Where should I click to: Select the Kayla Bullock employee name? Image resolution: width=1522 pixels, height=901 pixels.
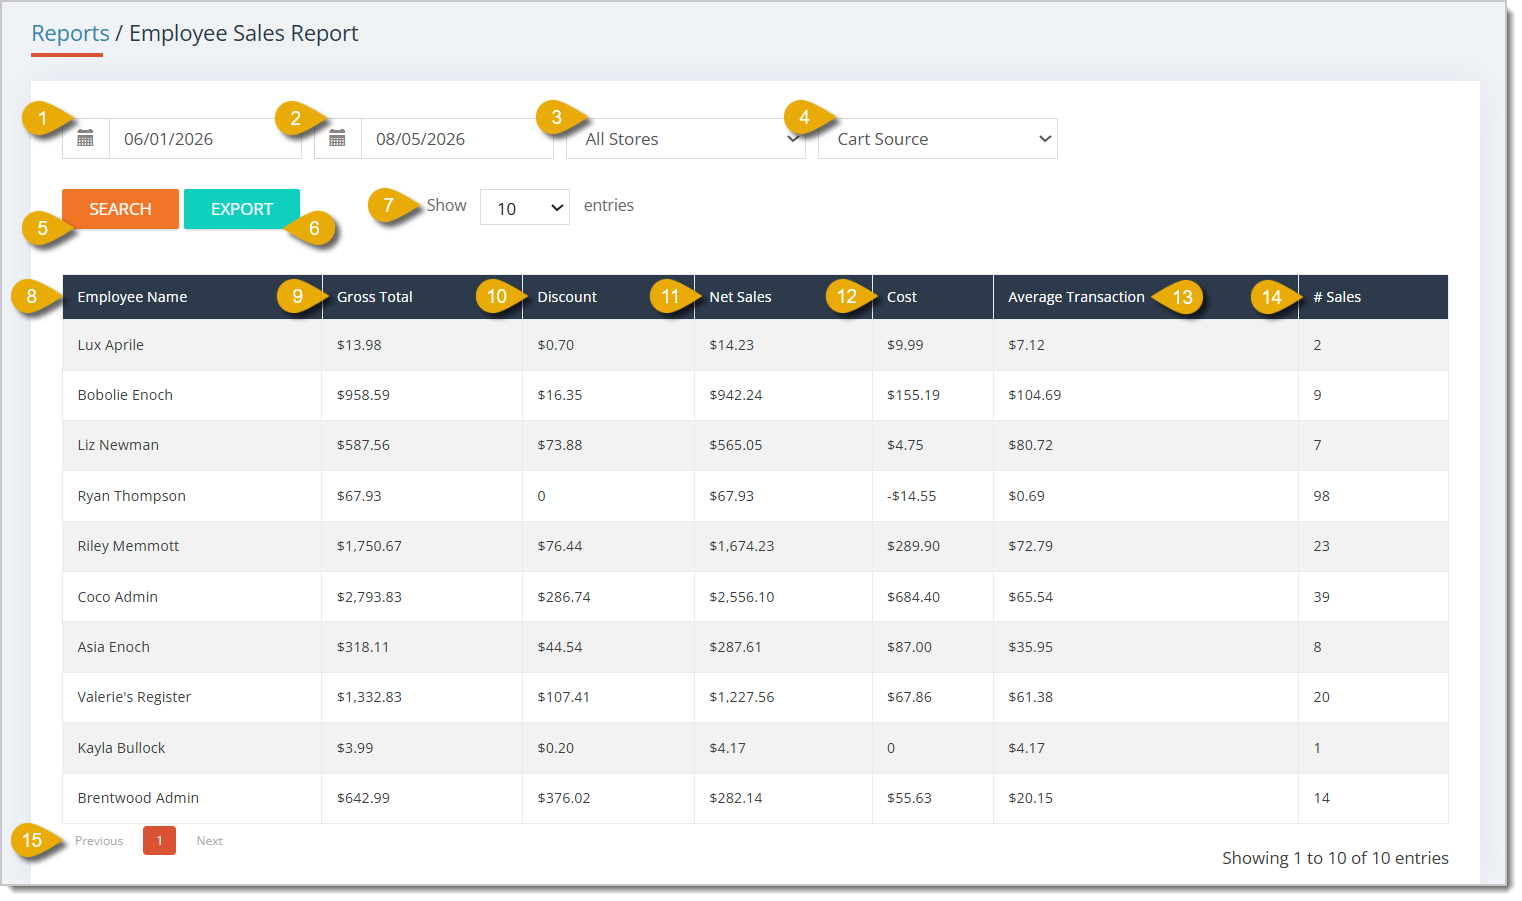[x=121, y=748]
